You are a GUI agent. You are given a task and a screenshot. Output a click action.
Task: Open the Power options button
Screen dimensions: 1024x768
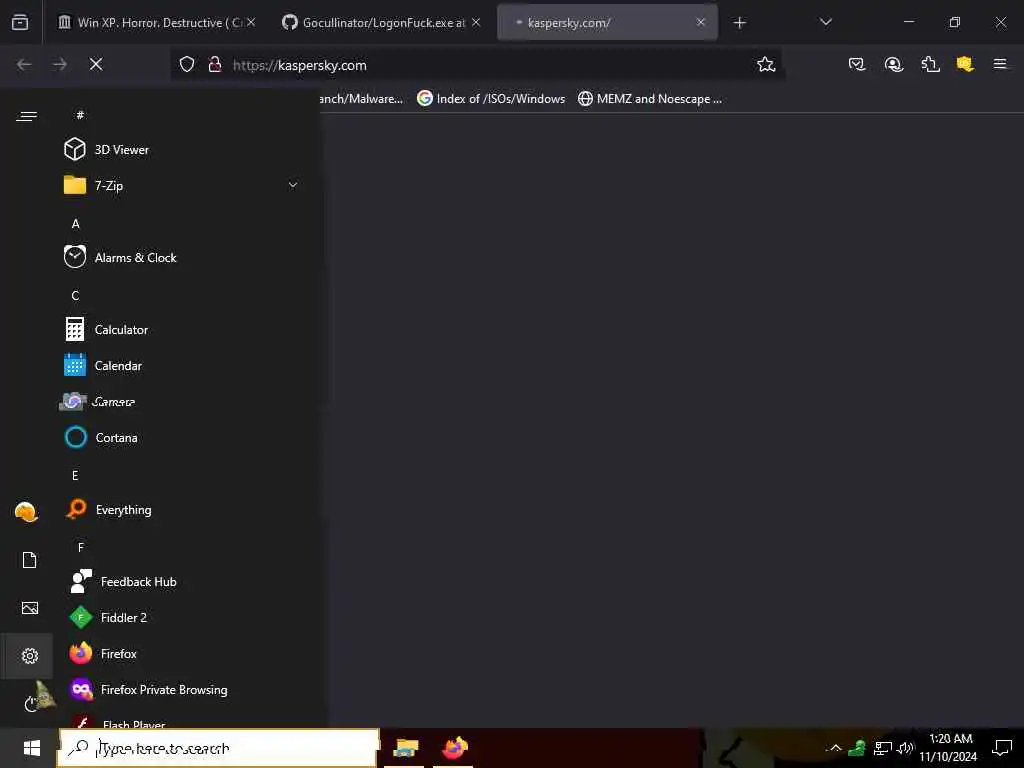click(31, 703)
